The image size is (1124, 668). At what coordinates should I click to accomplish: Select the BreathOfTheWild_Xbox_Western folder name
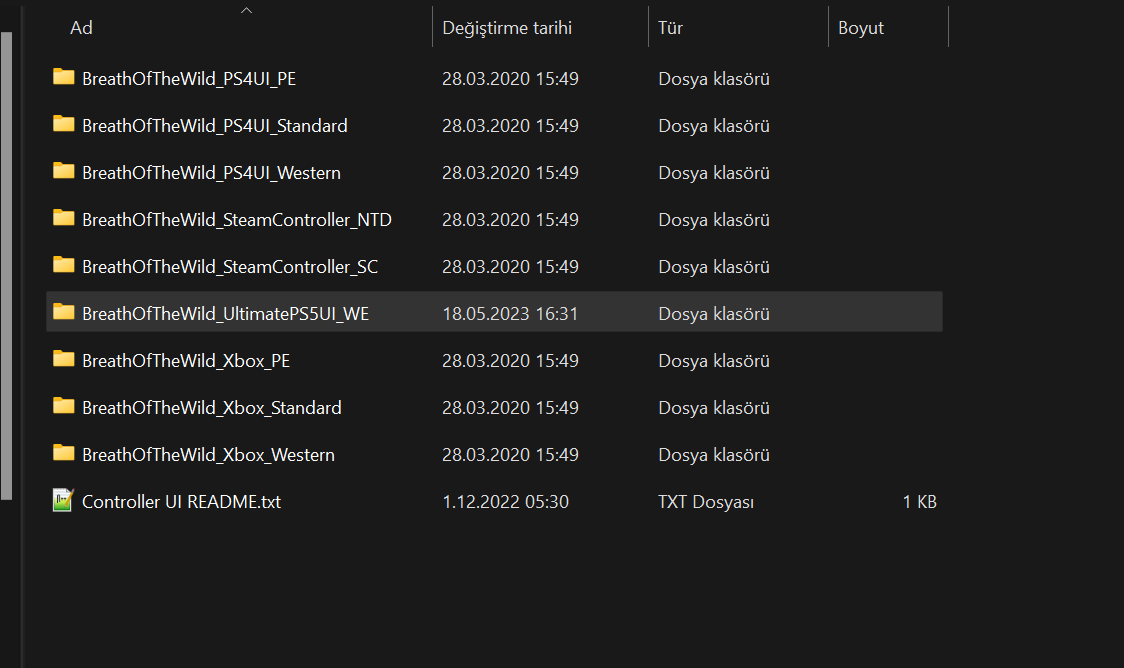coord(208,455)
